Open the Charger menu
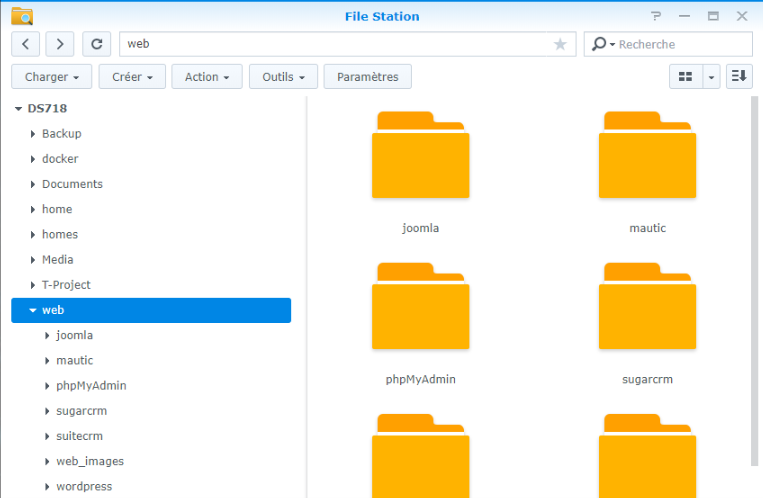763x498 pixels. (52, 77)
